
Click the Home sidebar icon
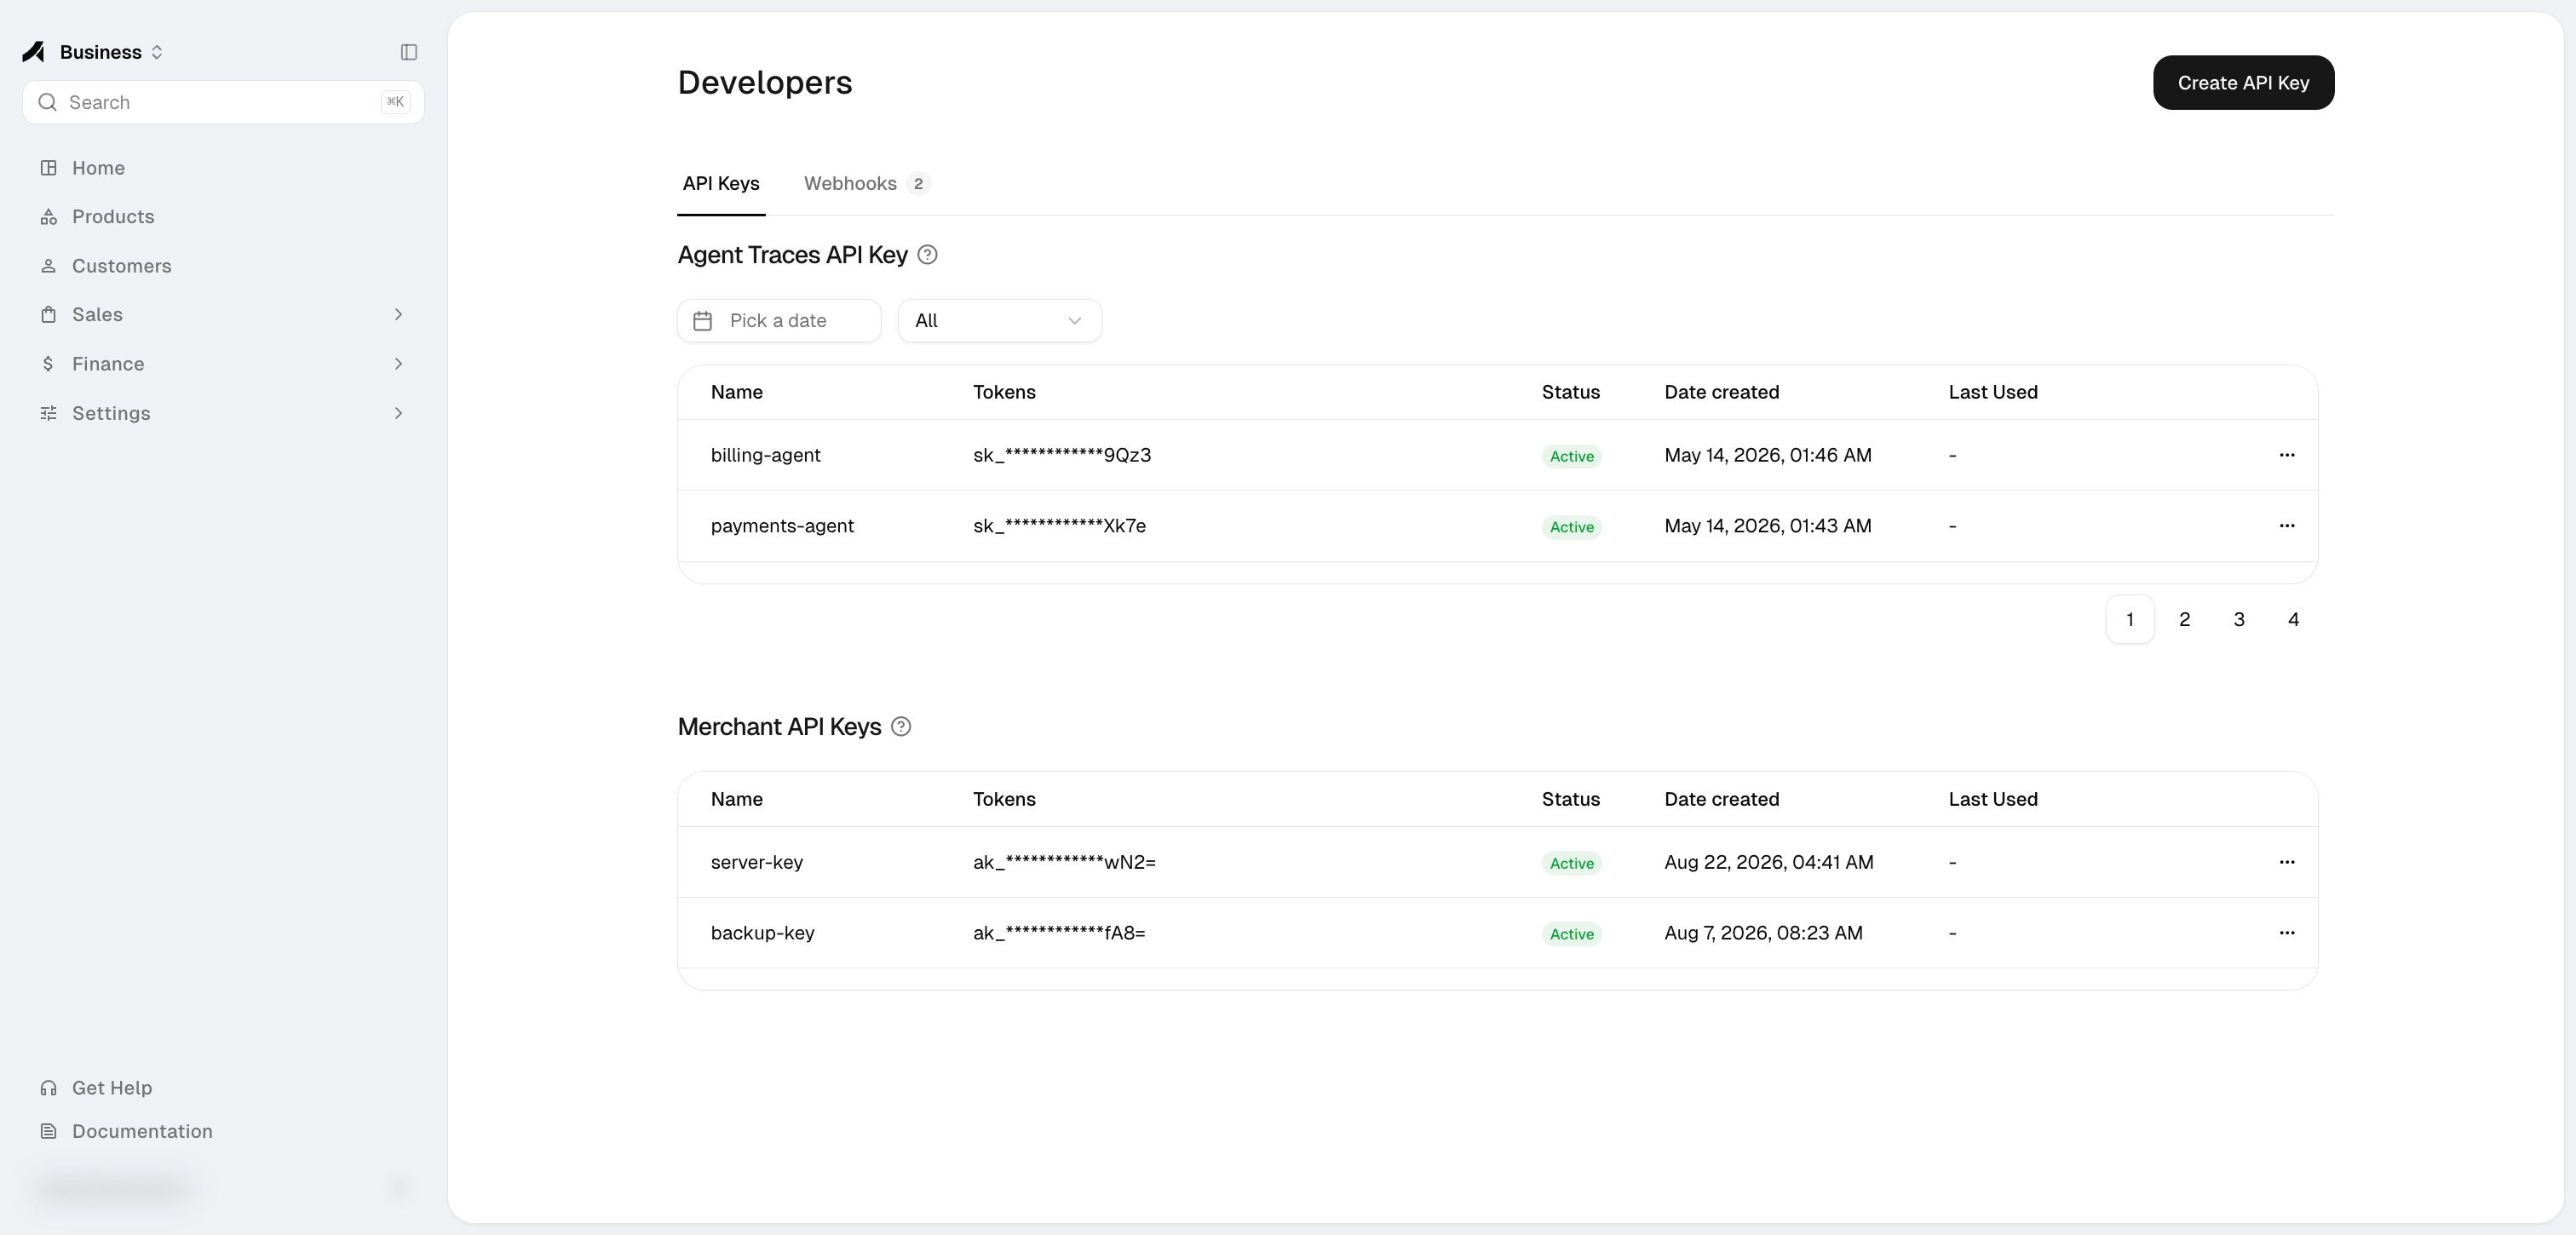click(48, 168)
